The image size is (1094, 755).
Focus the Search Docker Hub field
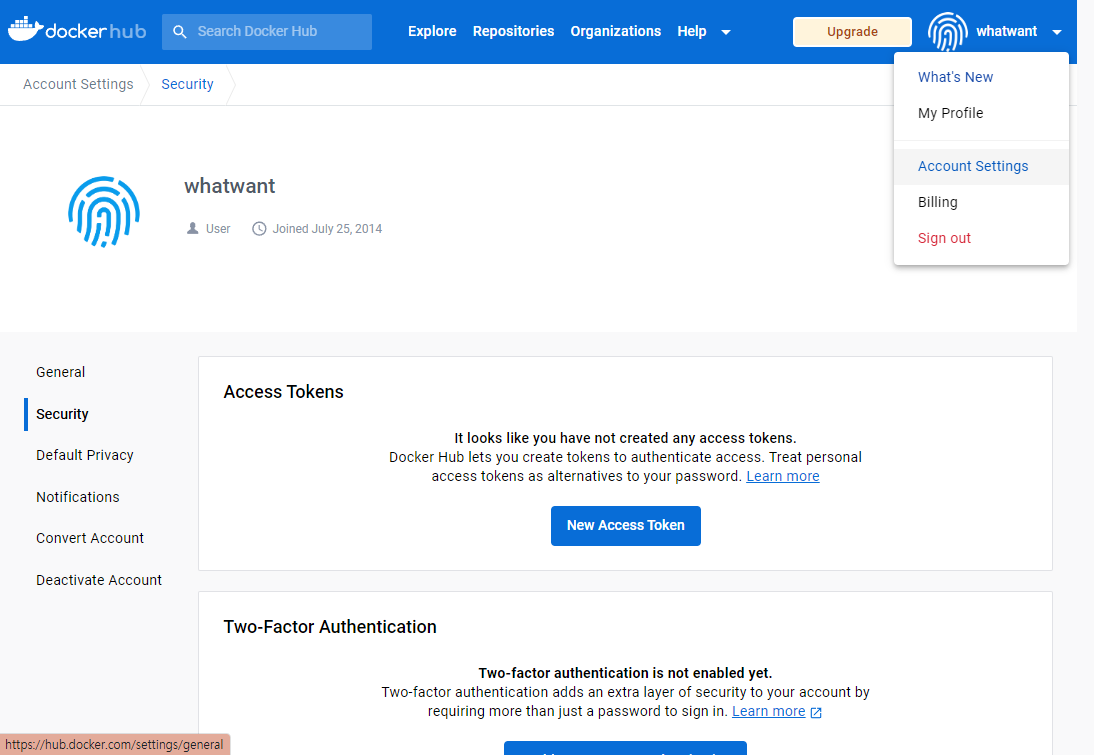267,31
